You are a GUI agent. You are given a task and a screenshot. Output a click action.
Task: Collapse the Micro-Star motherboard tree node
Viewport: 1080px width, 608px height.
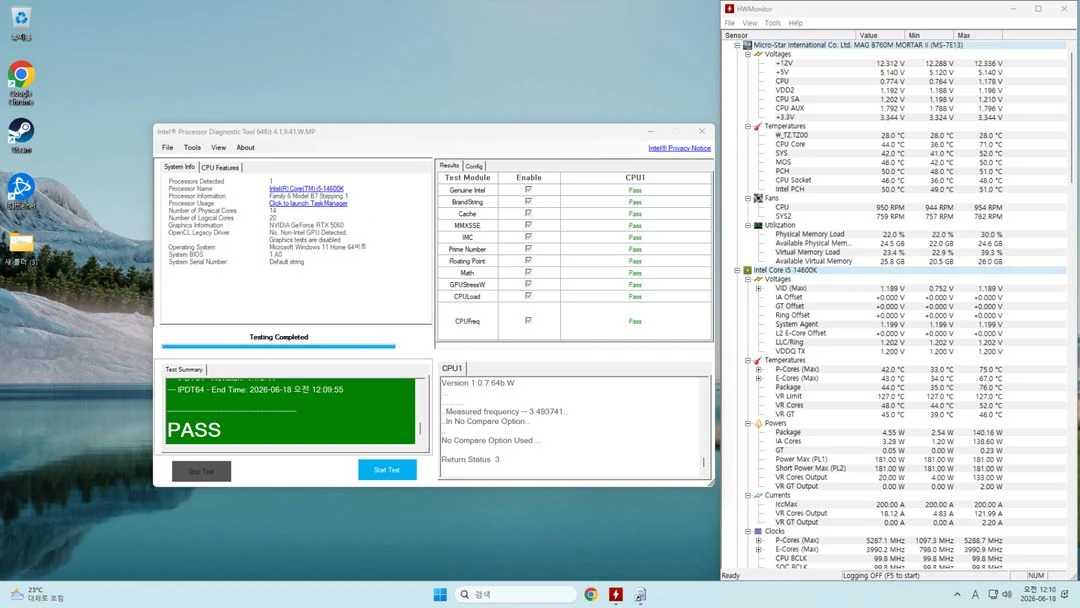coord(737,45)
